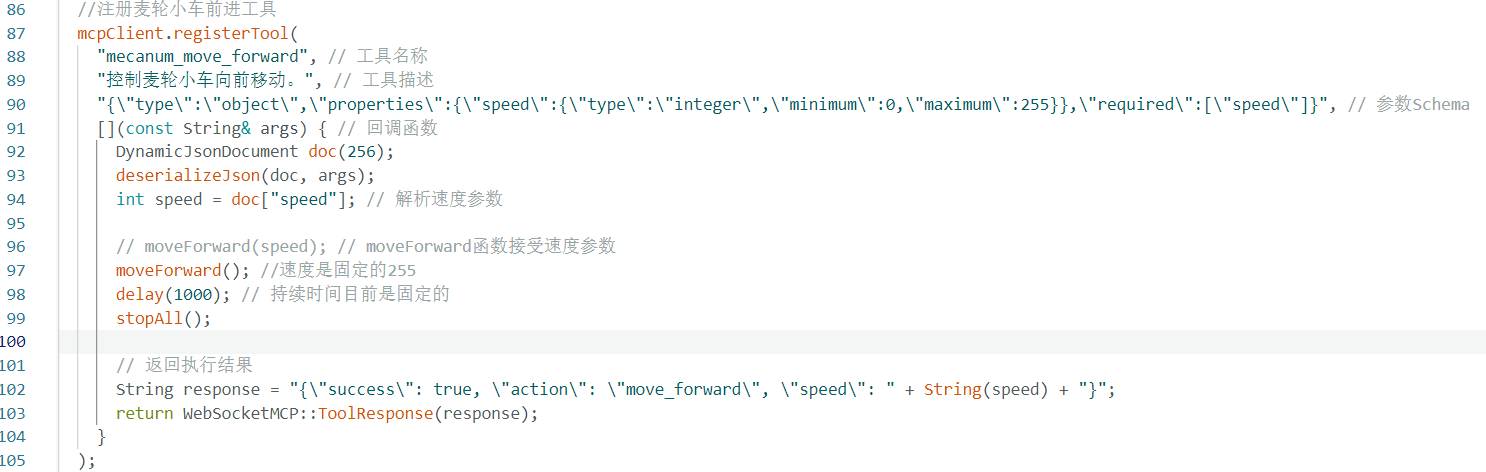Click the mcpClient identifier
The height and width of the screenshot is (472, 1486).
tap(121, 33)
